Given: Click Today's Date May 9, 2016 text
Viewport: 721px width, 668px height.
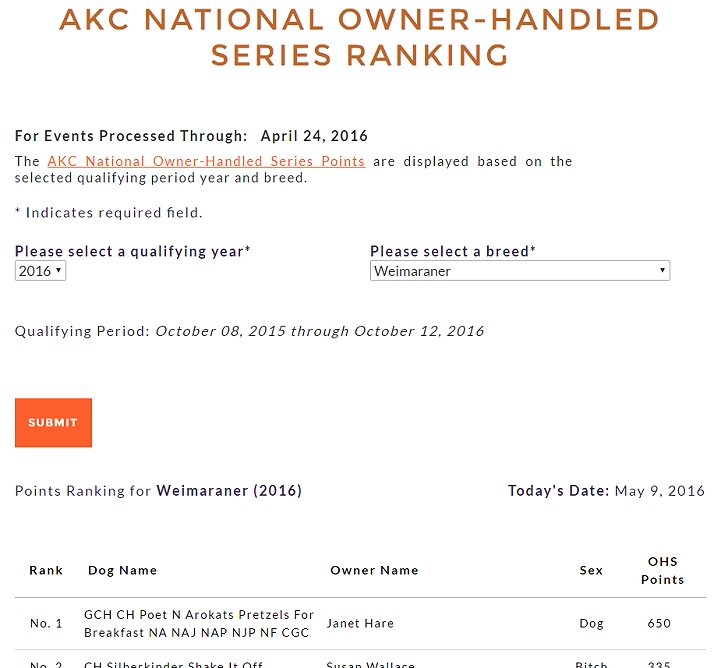Looking at the screenshot, I should coord(607,491).
